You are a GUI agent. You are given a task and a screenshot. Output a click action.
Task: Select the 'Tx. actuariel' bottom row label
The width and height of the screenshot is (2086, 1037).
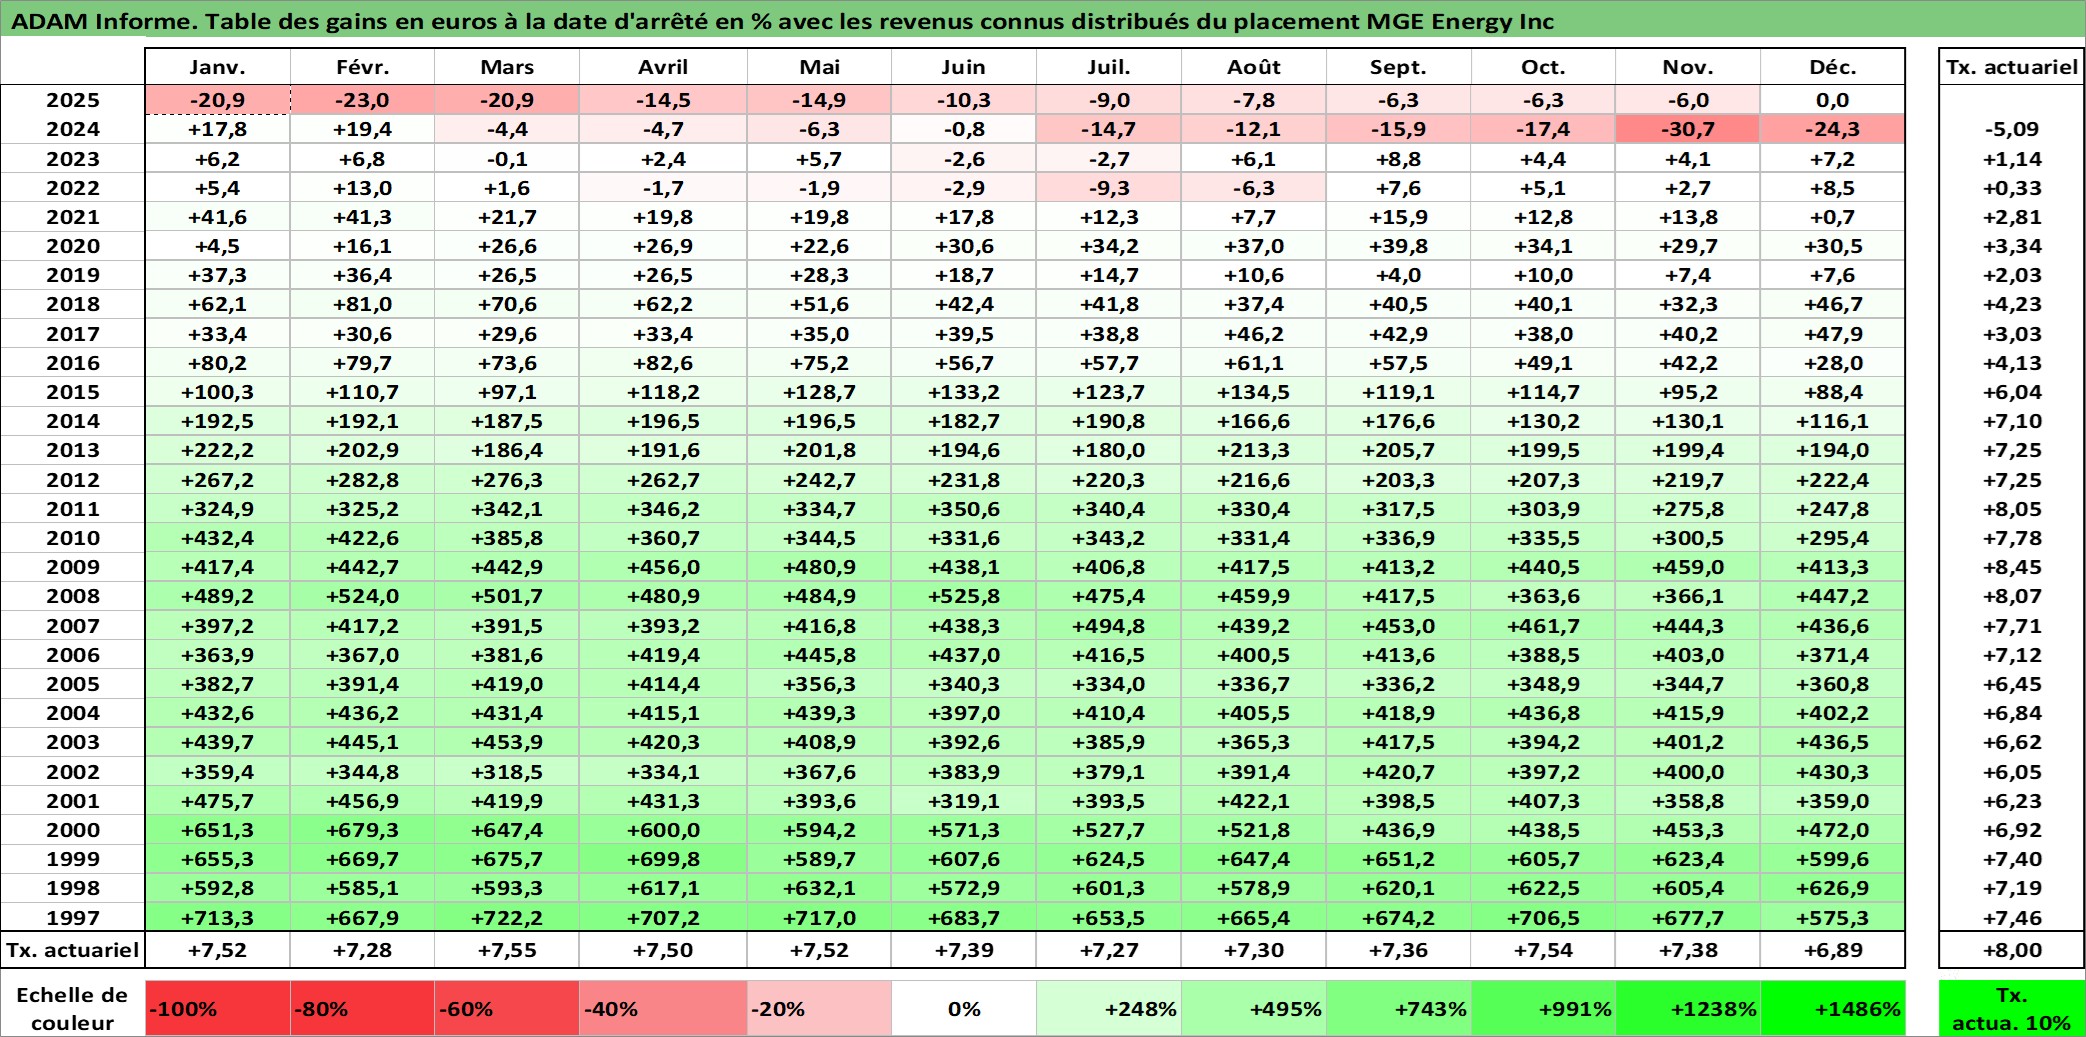tap(72, 950)
